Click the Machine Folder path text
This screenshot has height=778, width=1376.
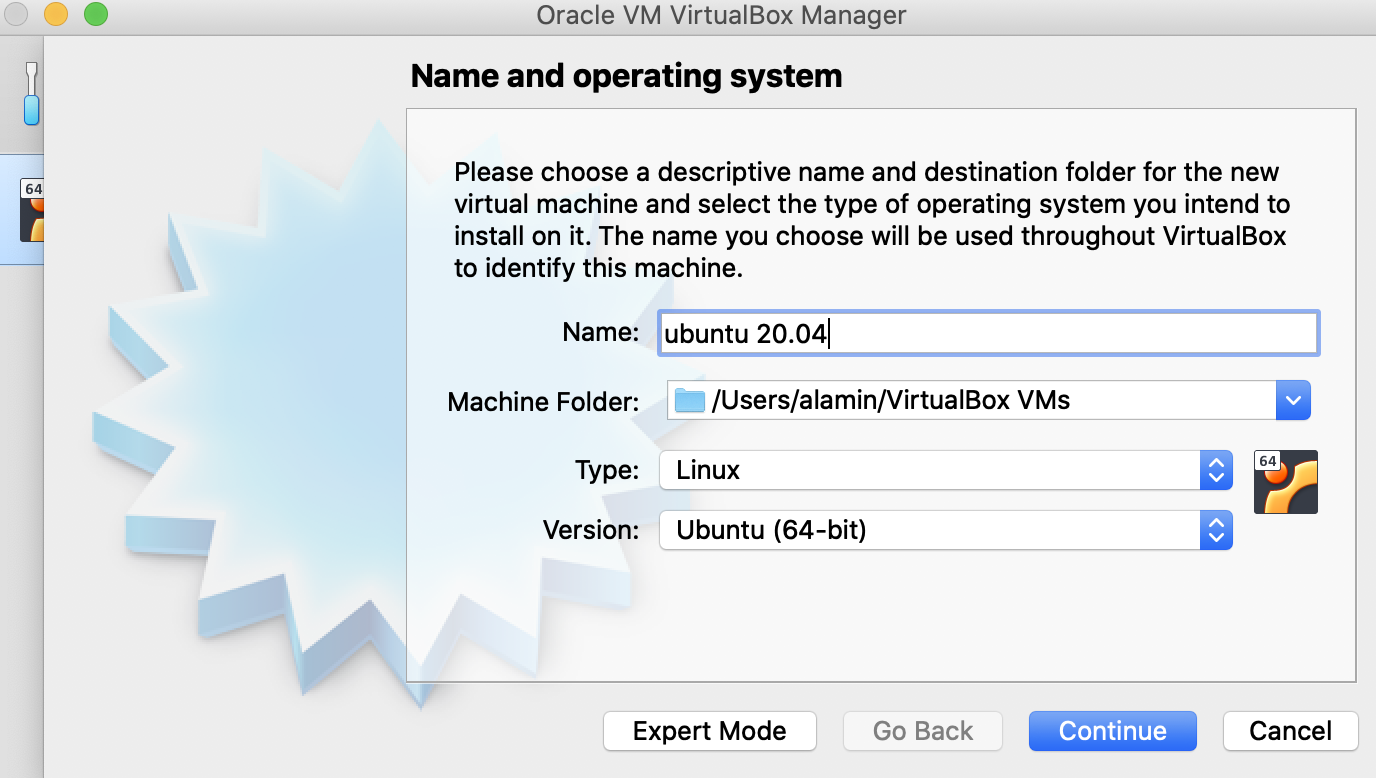891,401
